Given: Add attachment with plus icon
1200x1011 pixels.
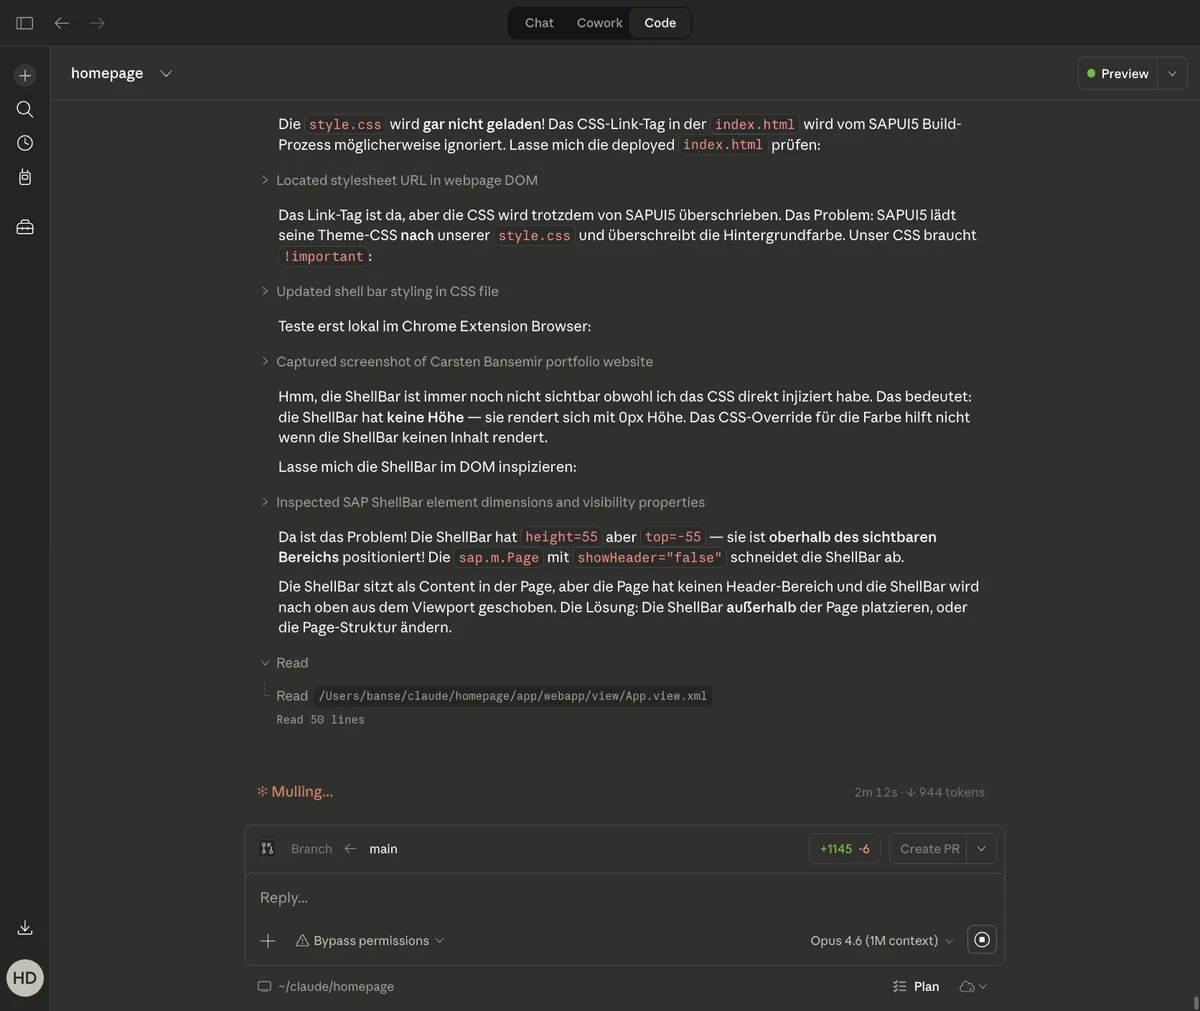Looking at the screenshot, I should point(268,941).
